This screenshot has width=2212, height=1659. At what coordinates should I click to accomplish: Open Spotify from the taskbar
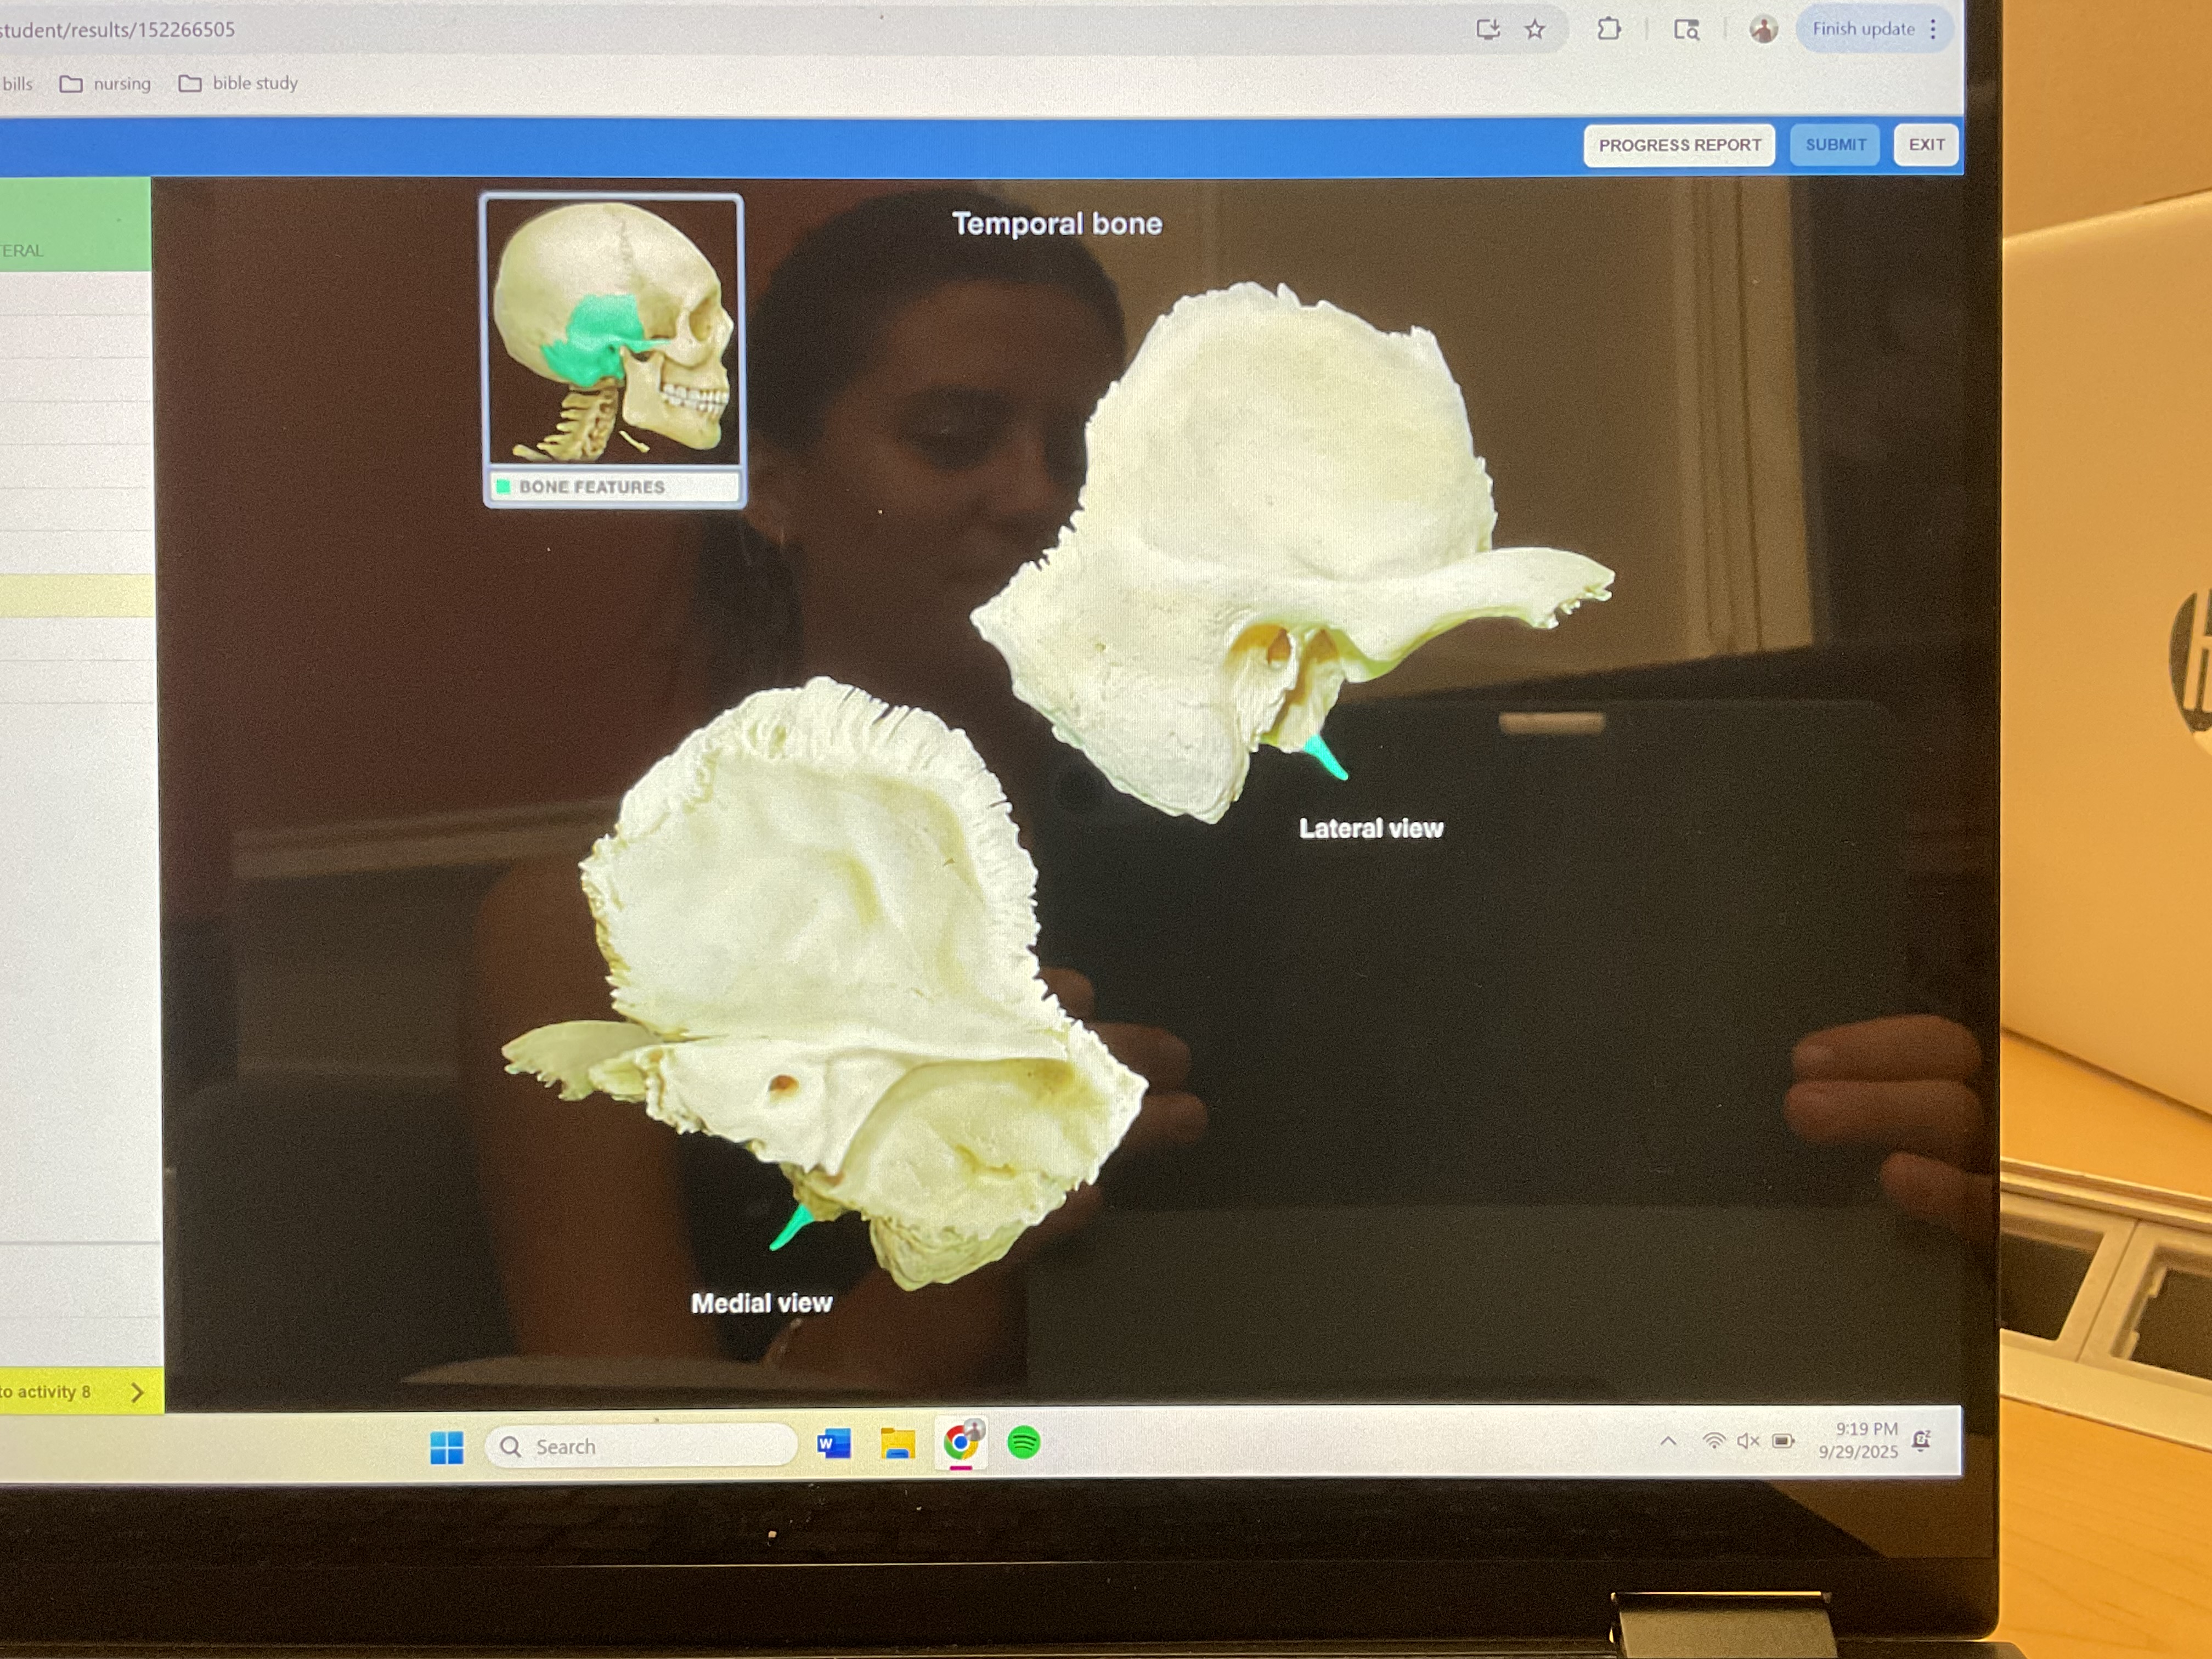tap(1023, 1443)
